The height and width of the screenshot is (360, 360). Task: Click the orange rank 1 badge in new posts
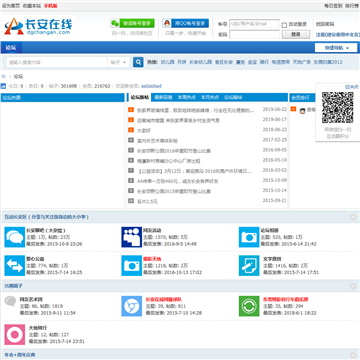coord(131,110)
